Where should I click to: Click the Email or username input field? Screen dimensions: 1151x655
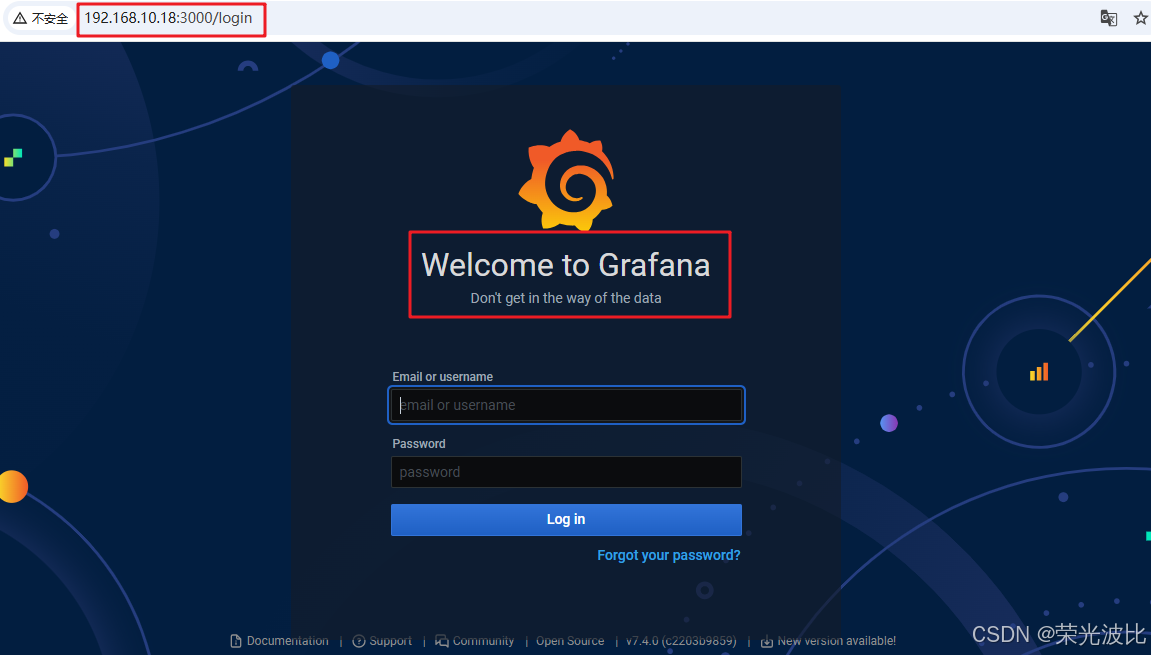(x=566, y=405)
